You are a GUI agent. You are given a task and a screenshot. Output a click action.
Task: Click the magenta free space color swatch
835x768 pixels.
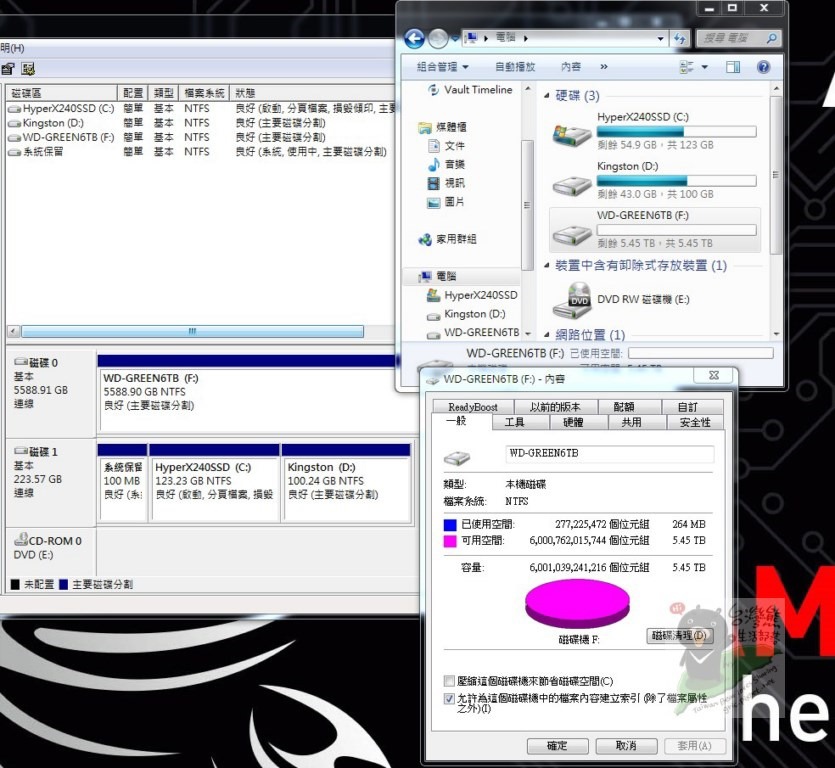click(x=450, y=541)
